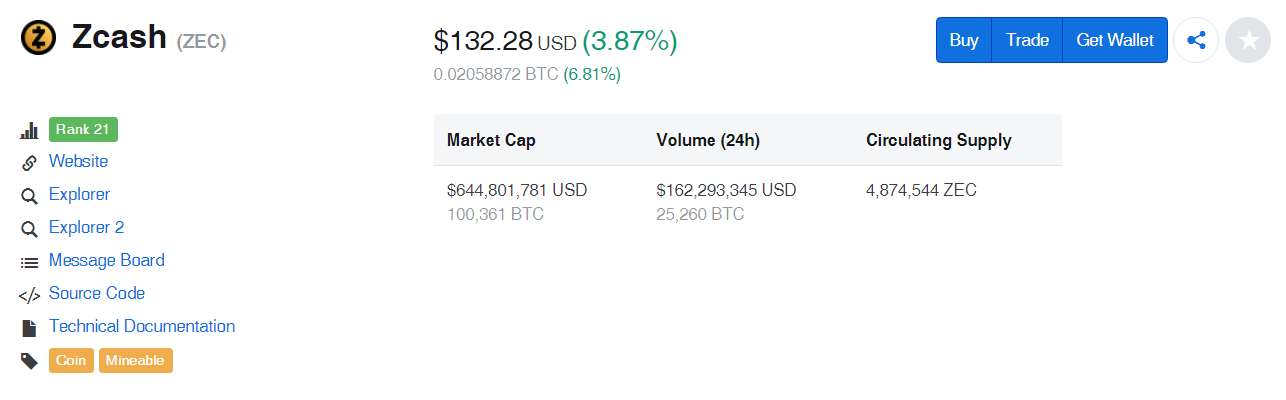This screenshot has width=1286, height=400.
Task: Open the Buy button
Action: [x=964, y=40]
